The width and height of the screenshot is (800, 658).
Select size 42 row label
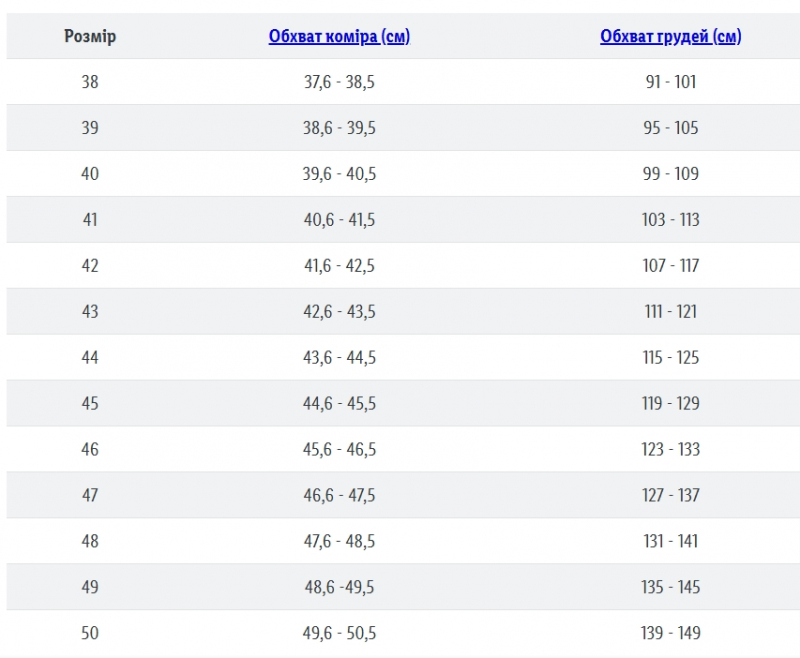point(90,265)
